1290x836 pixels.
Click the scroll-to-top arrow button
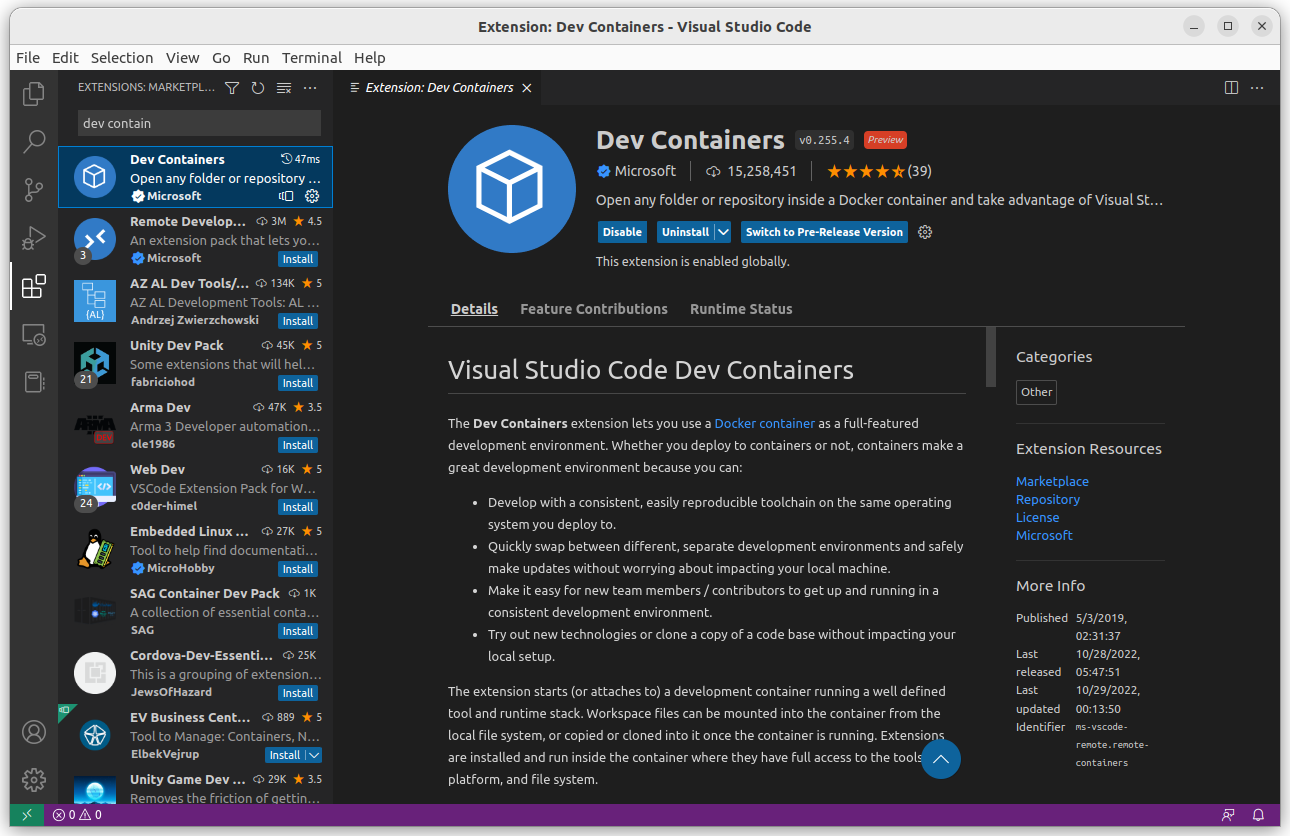[x=941, y=759]
